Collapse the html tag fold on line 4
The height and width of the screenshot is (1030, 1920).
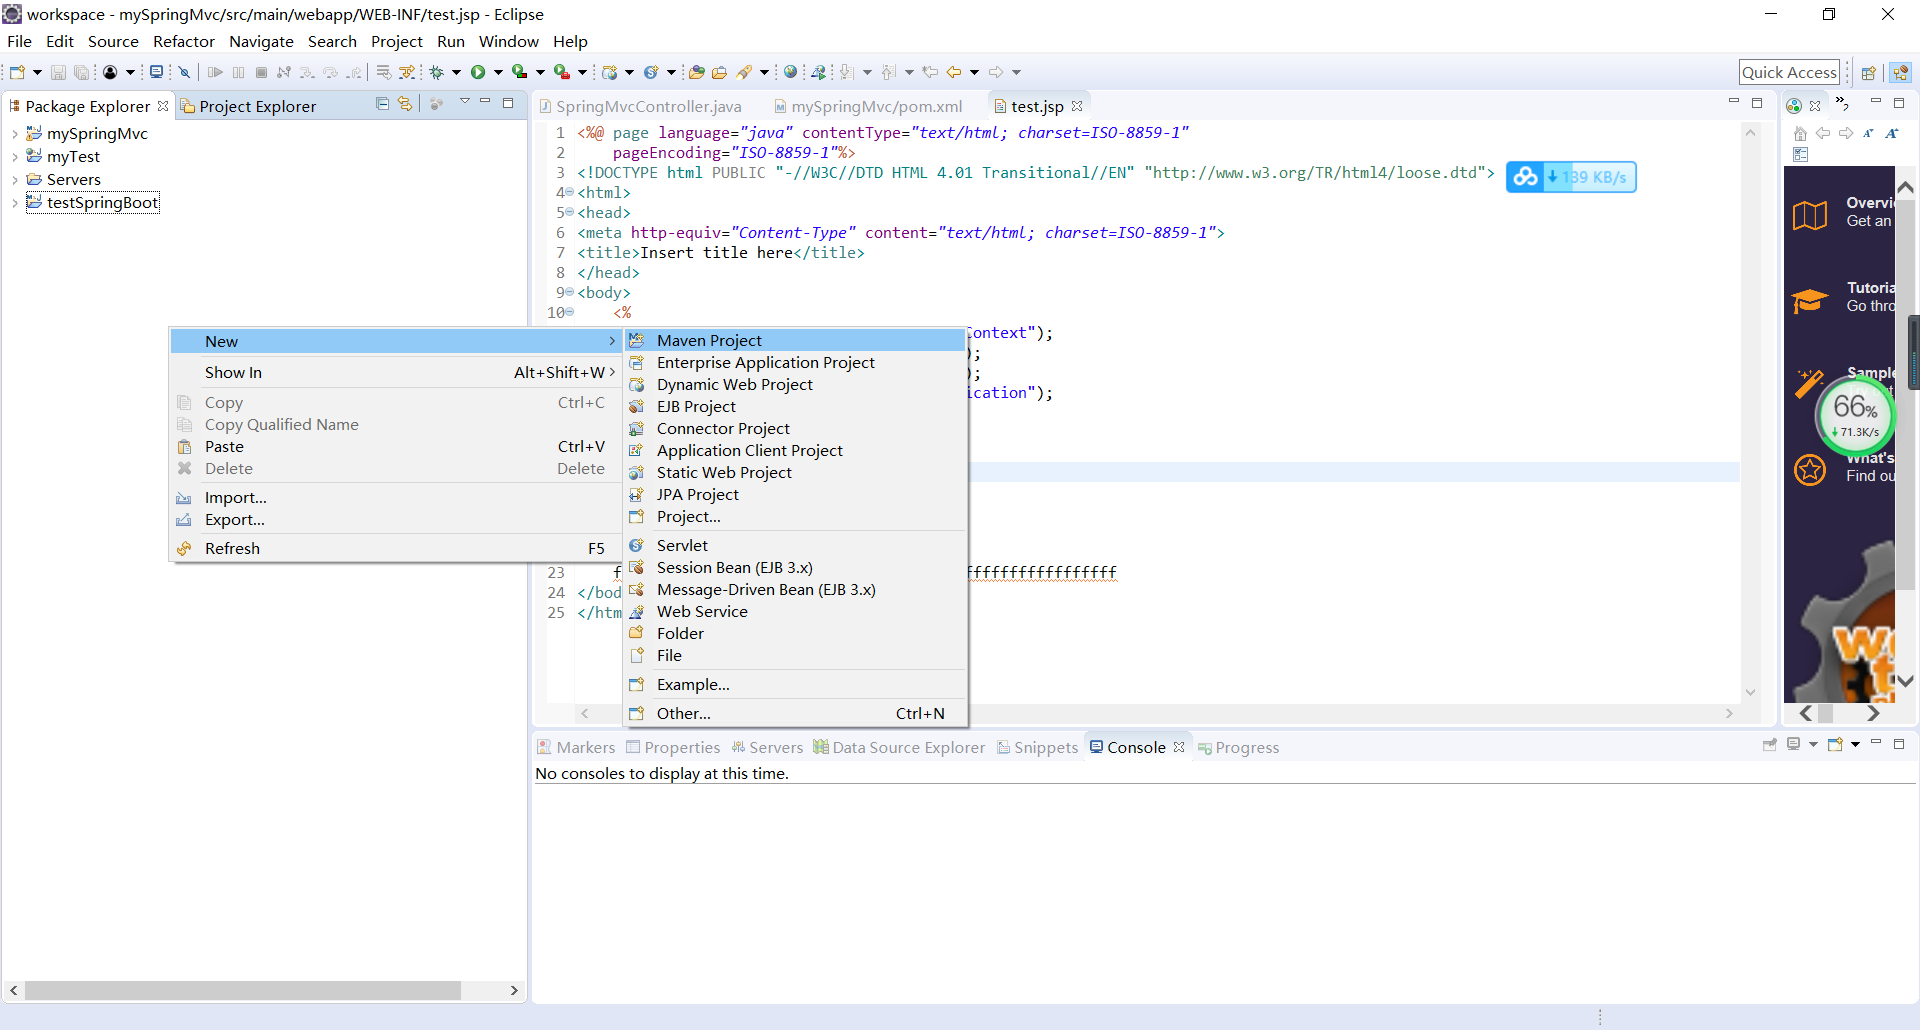pyautogui.click(x=569, y=192)
